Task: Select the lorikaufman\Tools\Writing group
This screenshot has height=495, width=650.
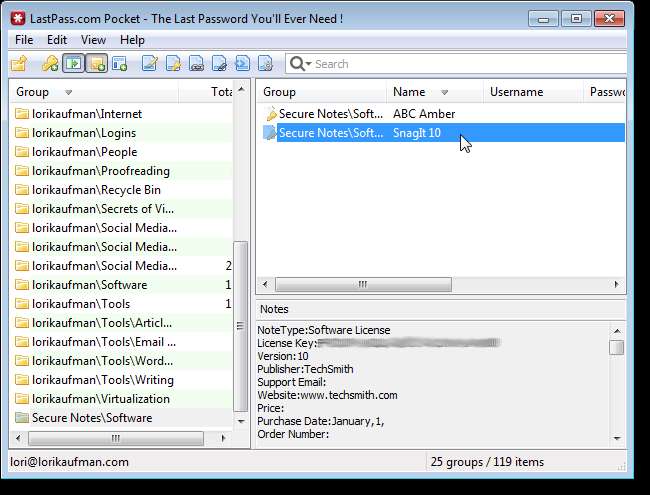Action: coord(122,380)
